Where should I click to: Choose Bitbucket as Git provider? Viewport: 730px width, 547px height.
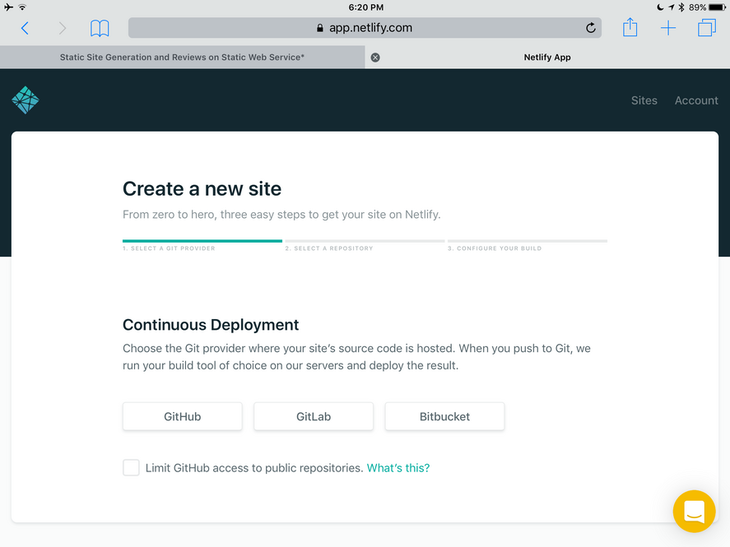coord(445,416)
